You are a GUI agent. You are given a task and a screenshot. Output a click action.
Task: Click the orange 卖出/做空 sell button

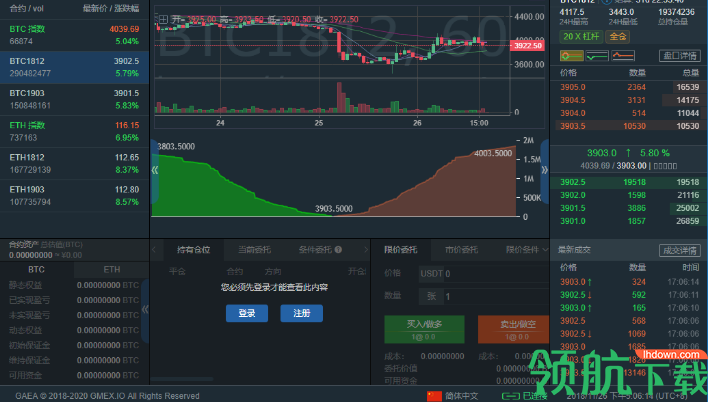[x=515, y=329]
